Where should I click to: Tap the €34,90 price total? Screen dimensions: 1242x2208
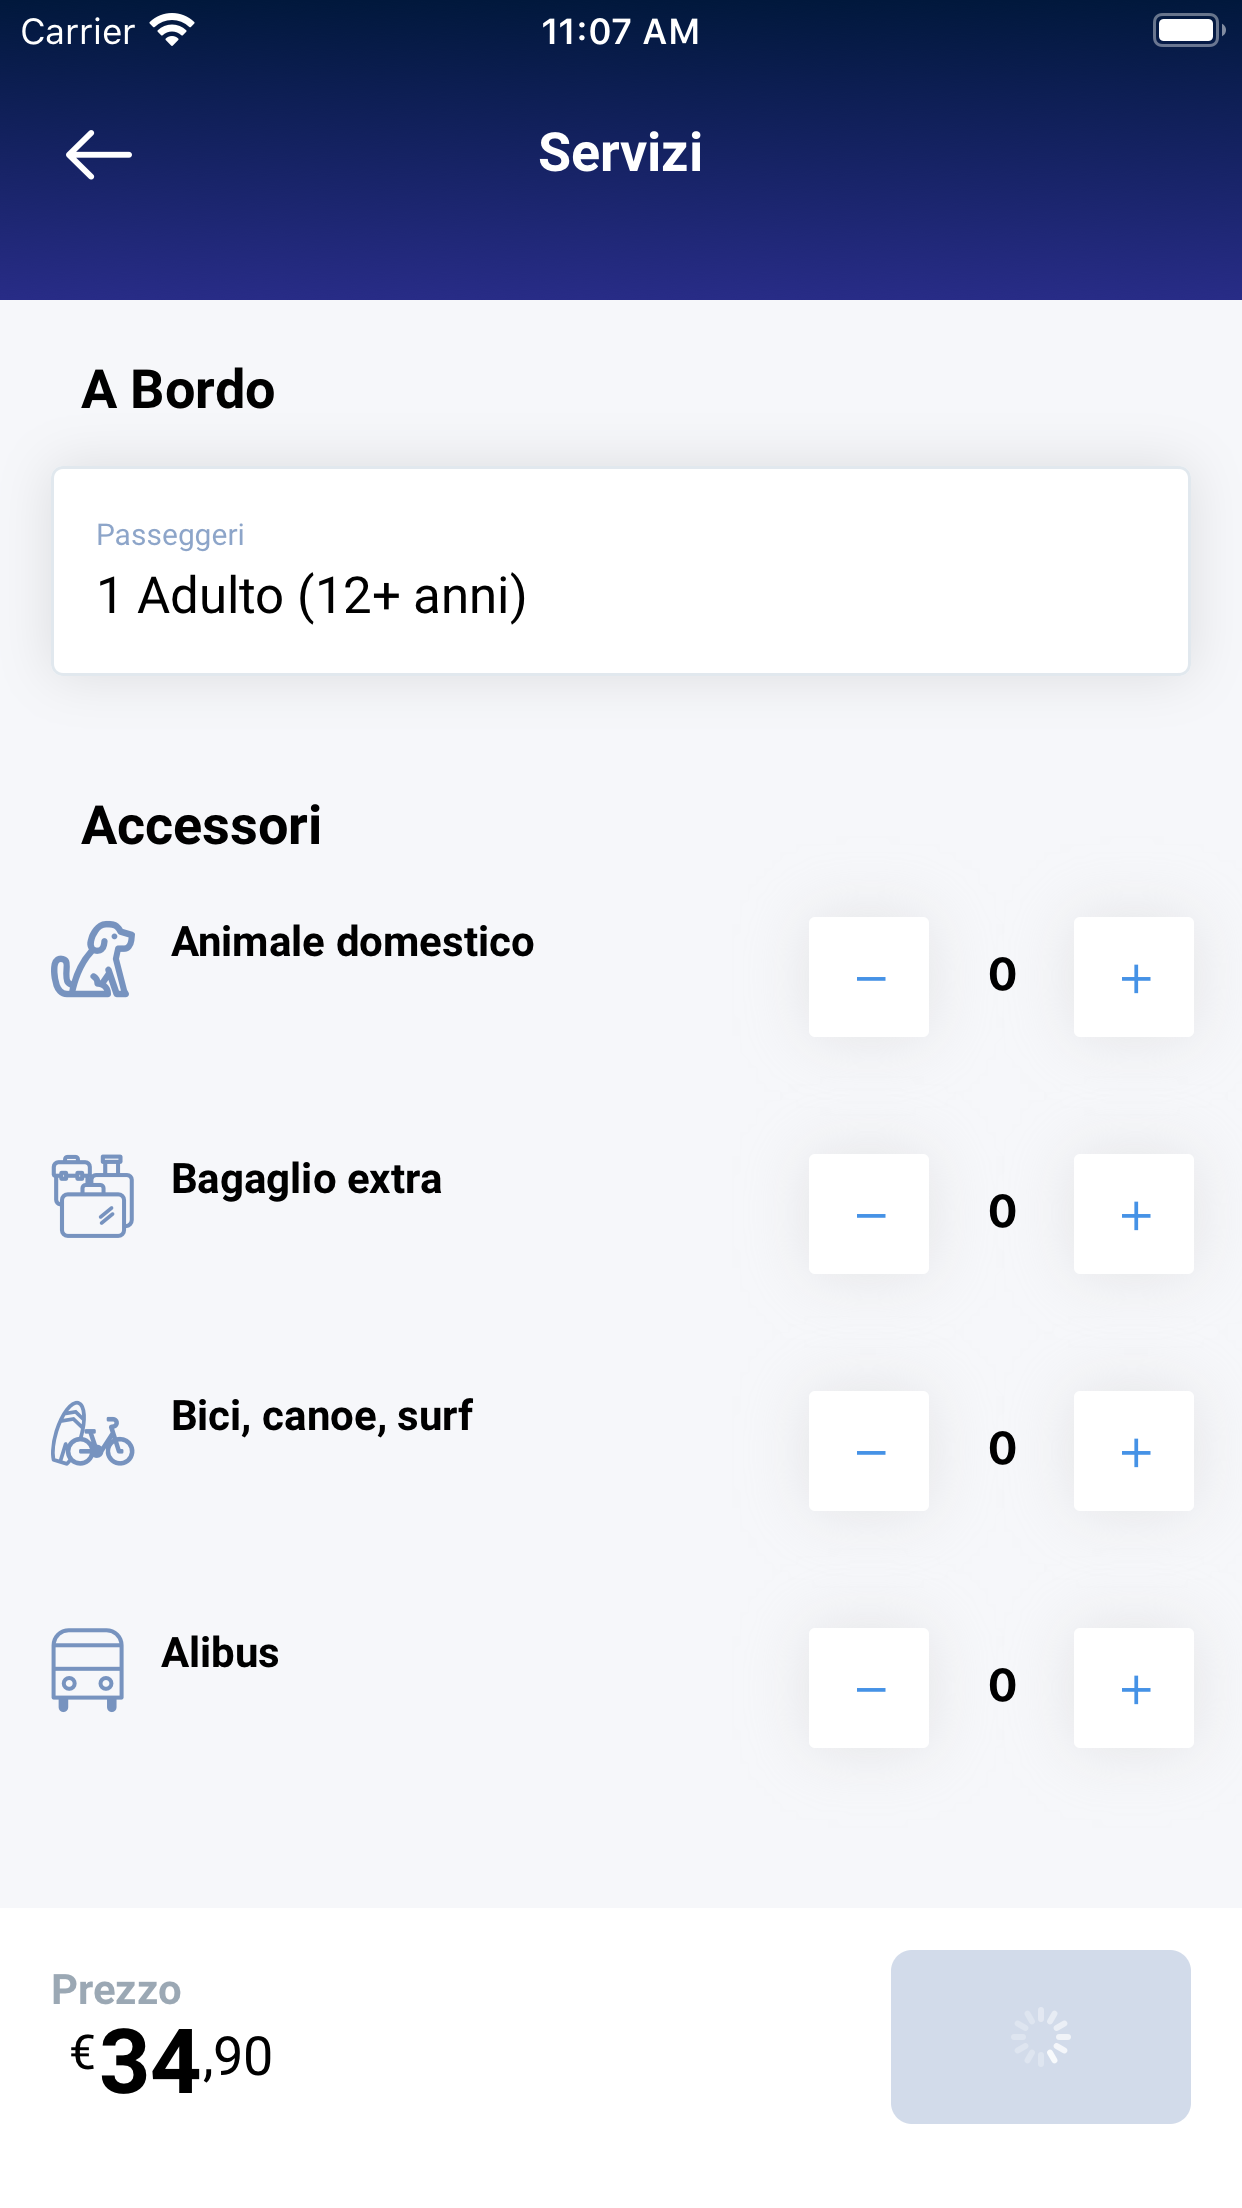click(172, 2059)
